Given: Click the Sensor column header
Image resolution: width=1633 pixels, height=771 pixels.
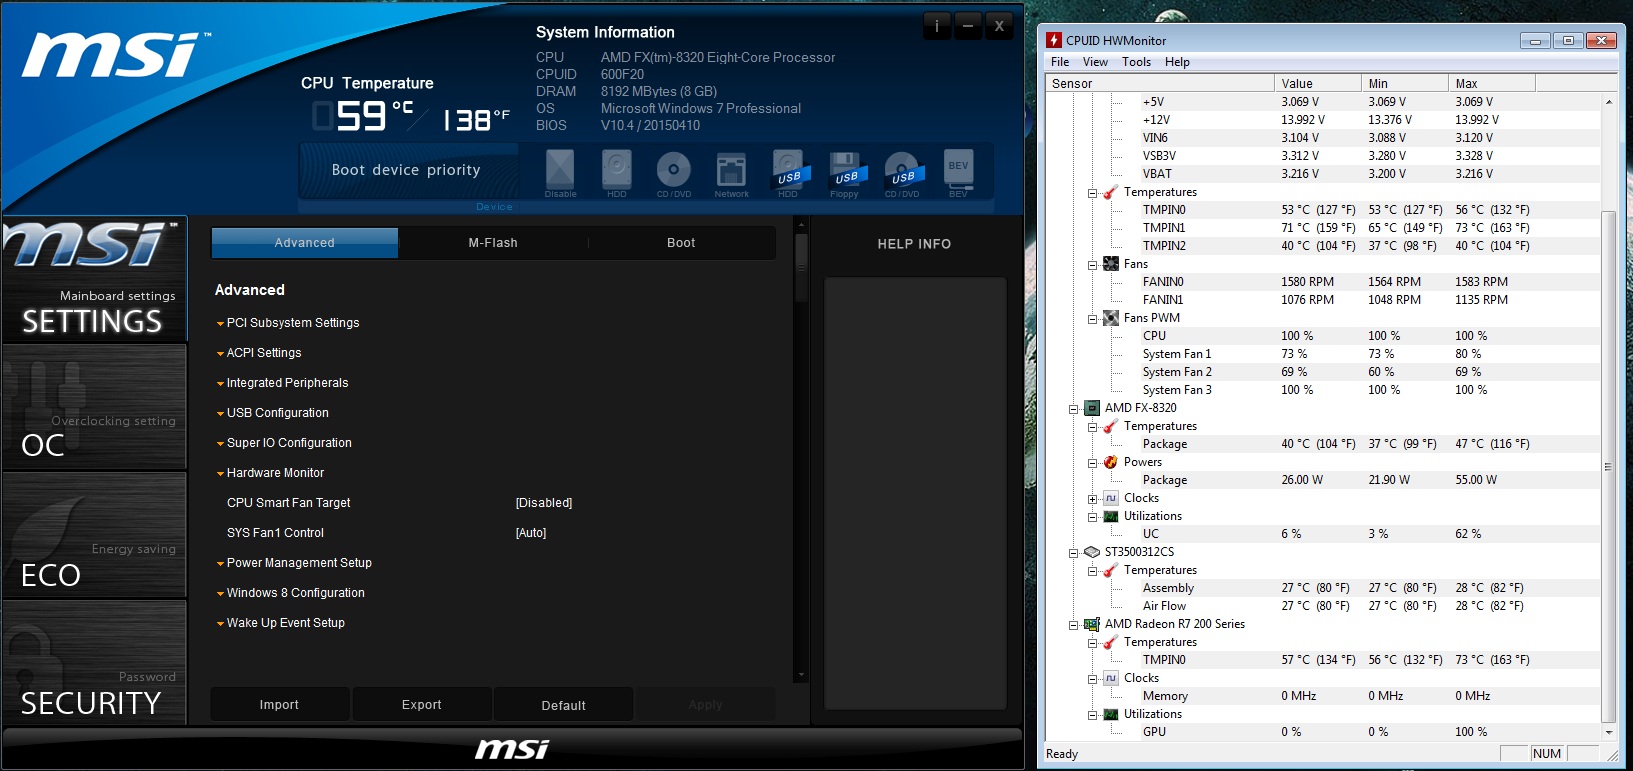Looking at the screenshot, I should (1160, 83).
